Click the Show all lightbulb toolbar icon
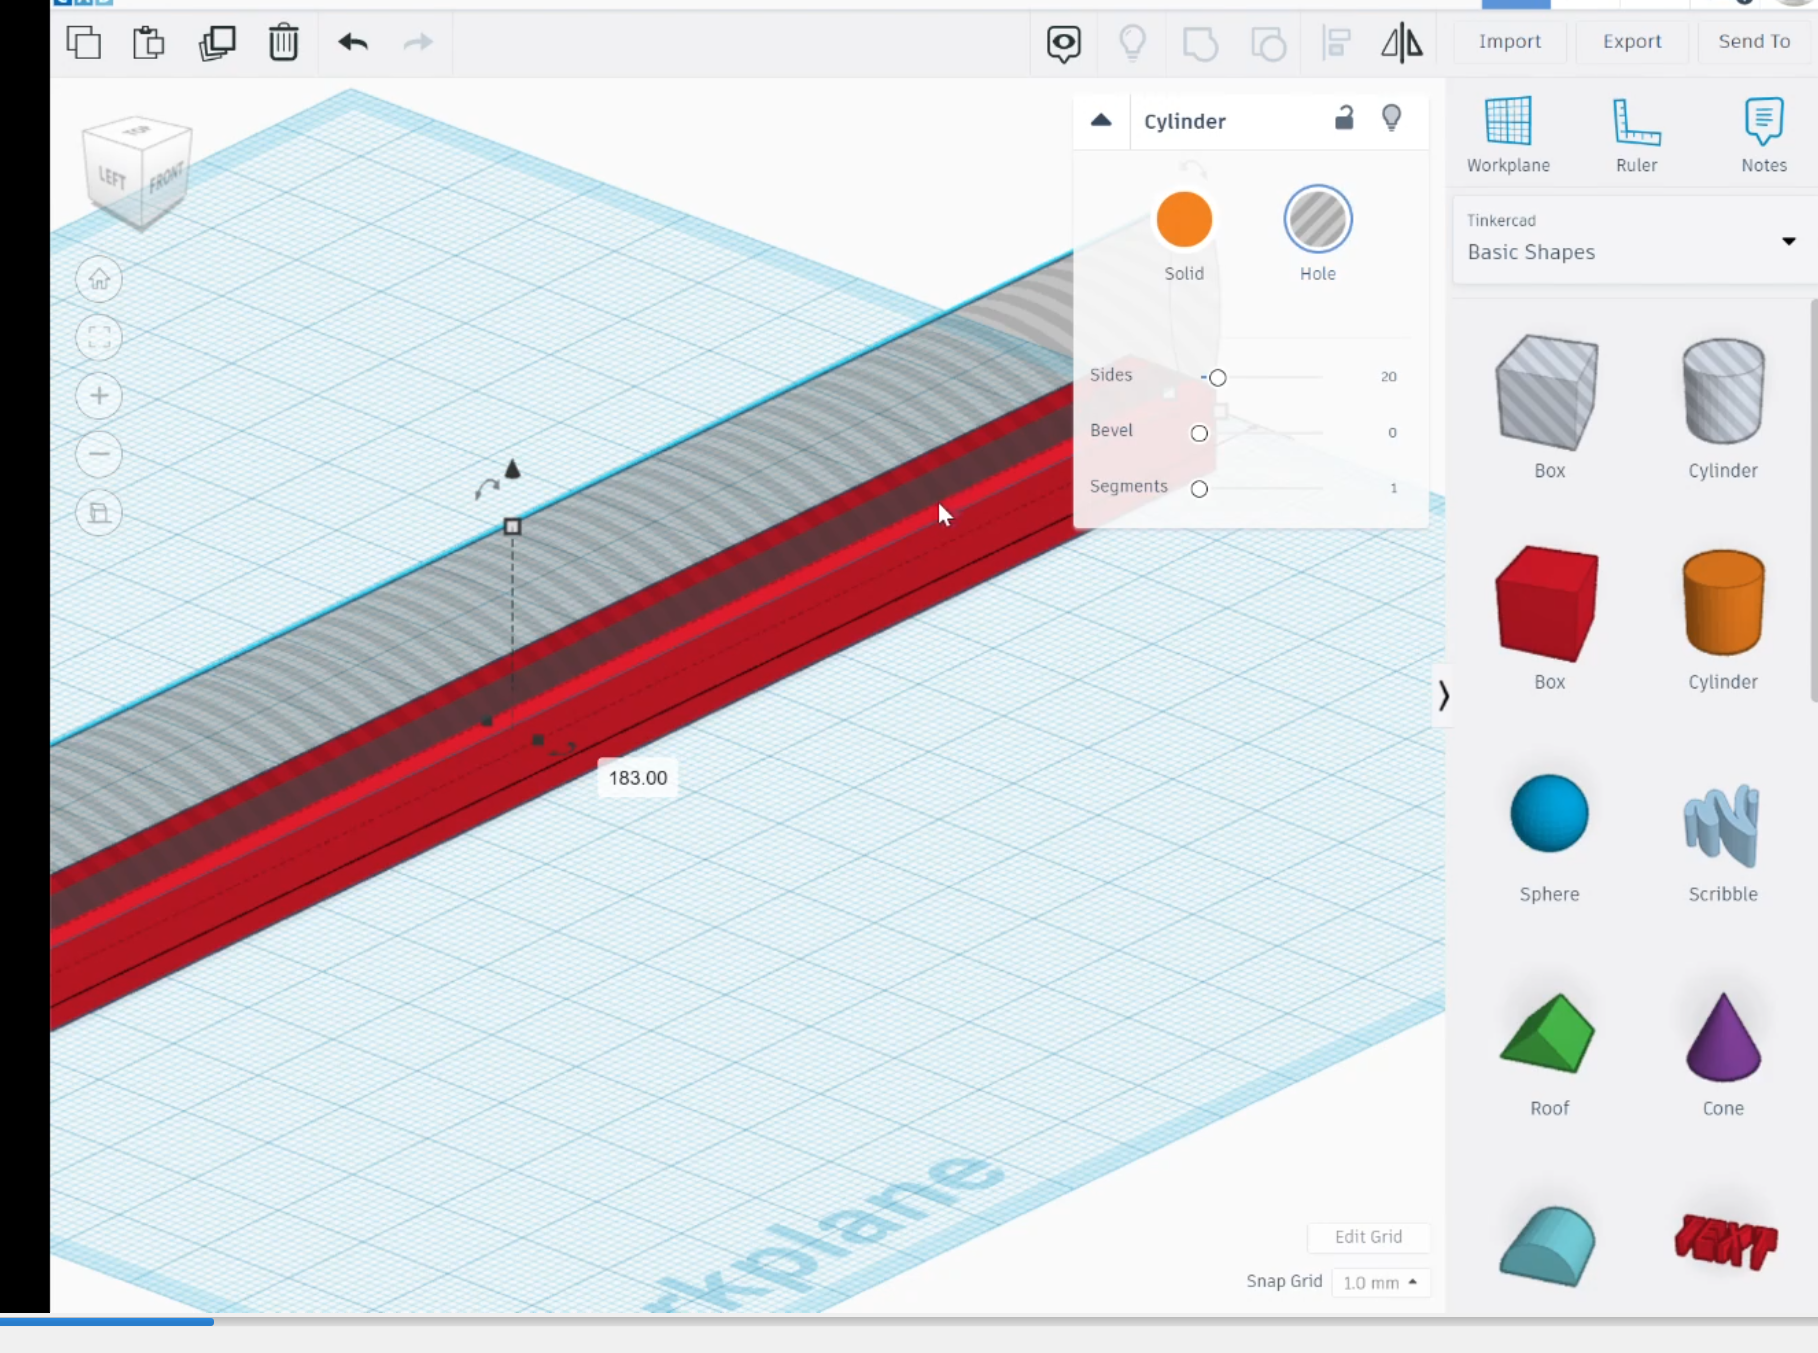 [x=1132, y=43]
